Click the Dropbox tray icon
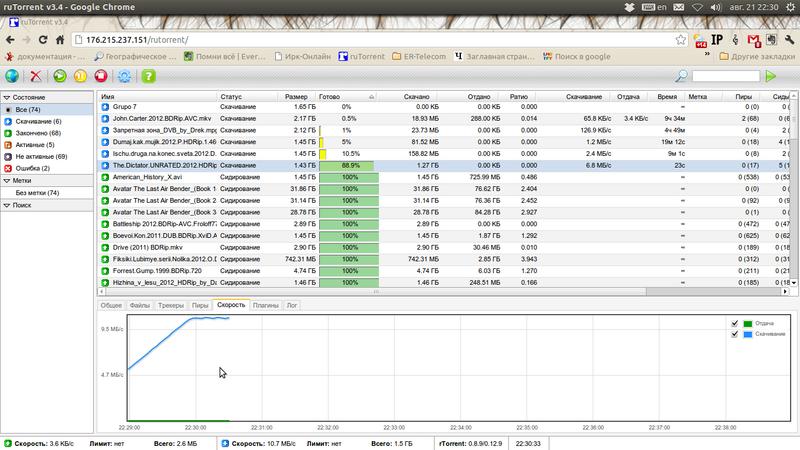Screen dimensions: 800x450 pos(630,7)
